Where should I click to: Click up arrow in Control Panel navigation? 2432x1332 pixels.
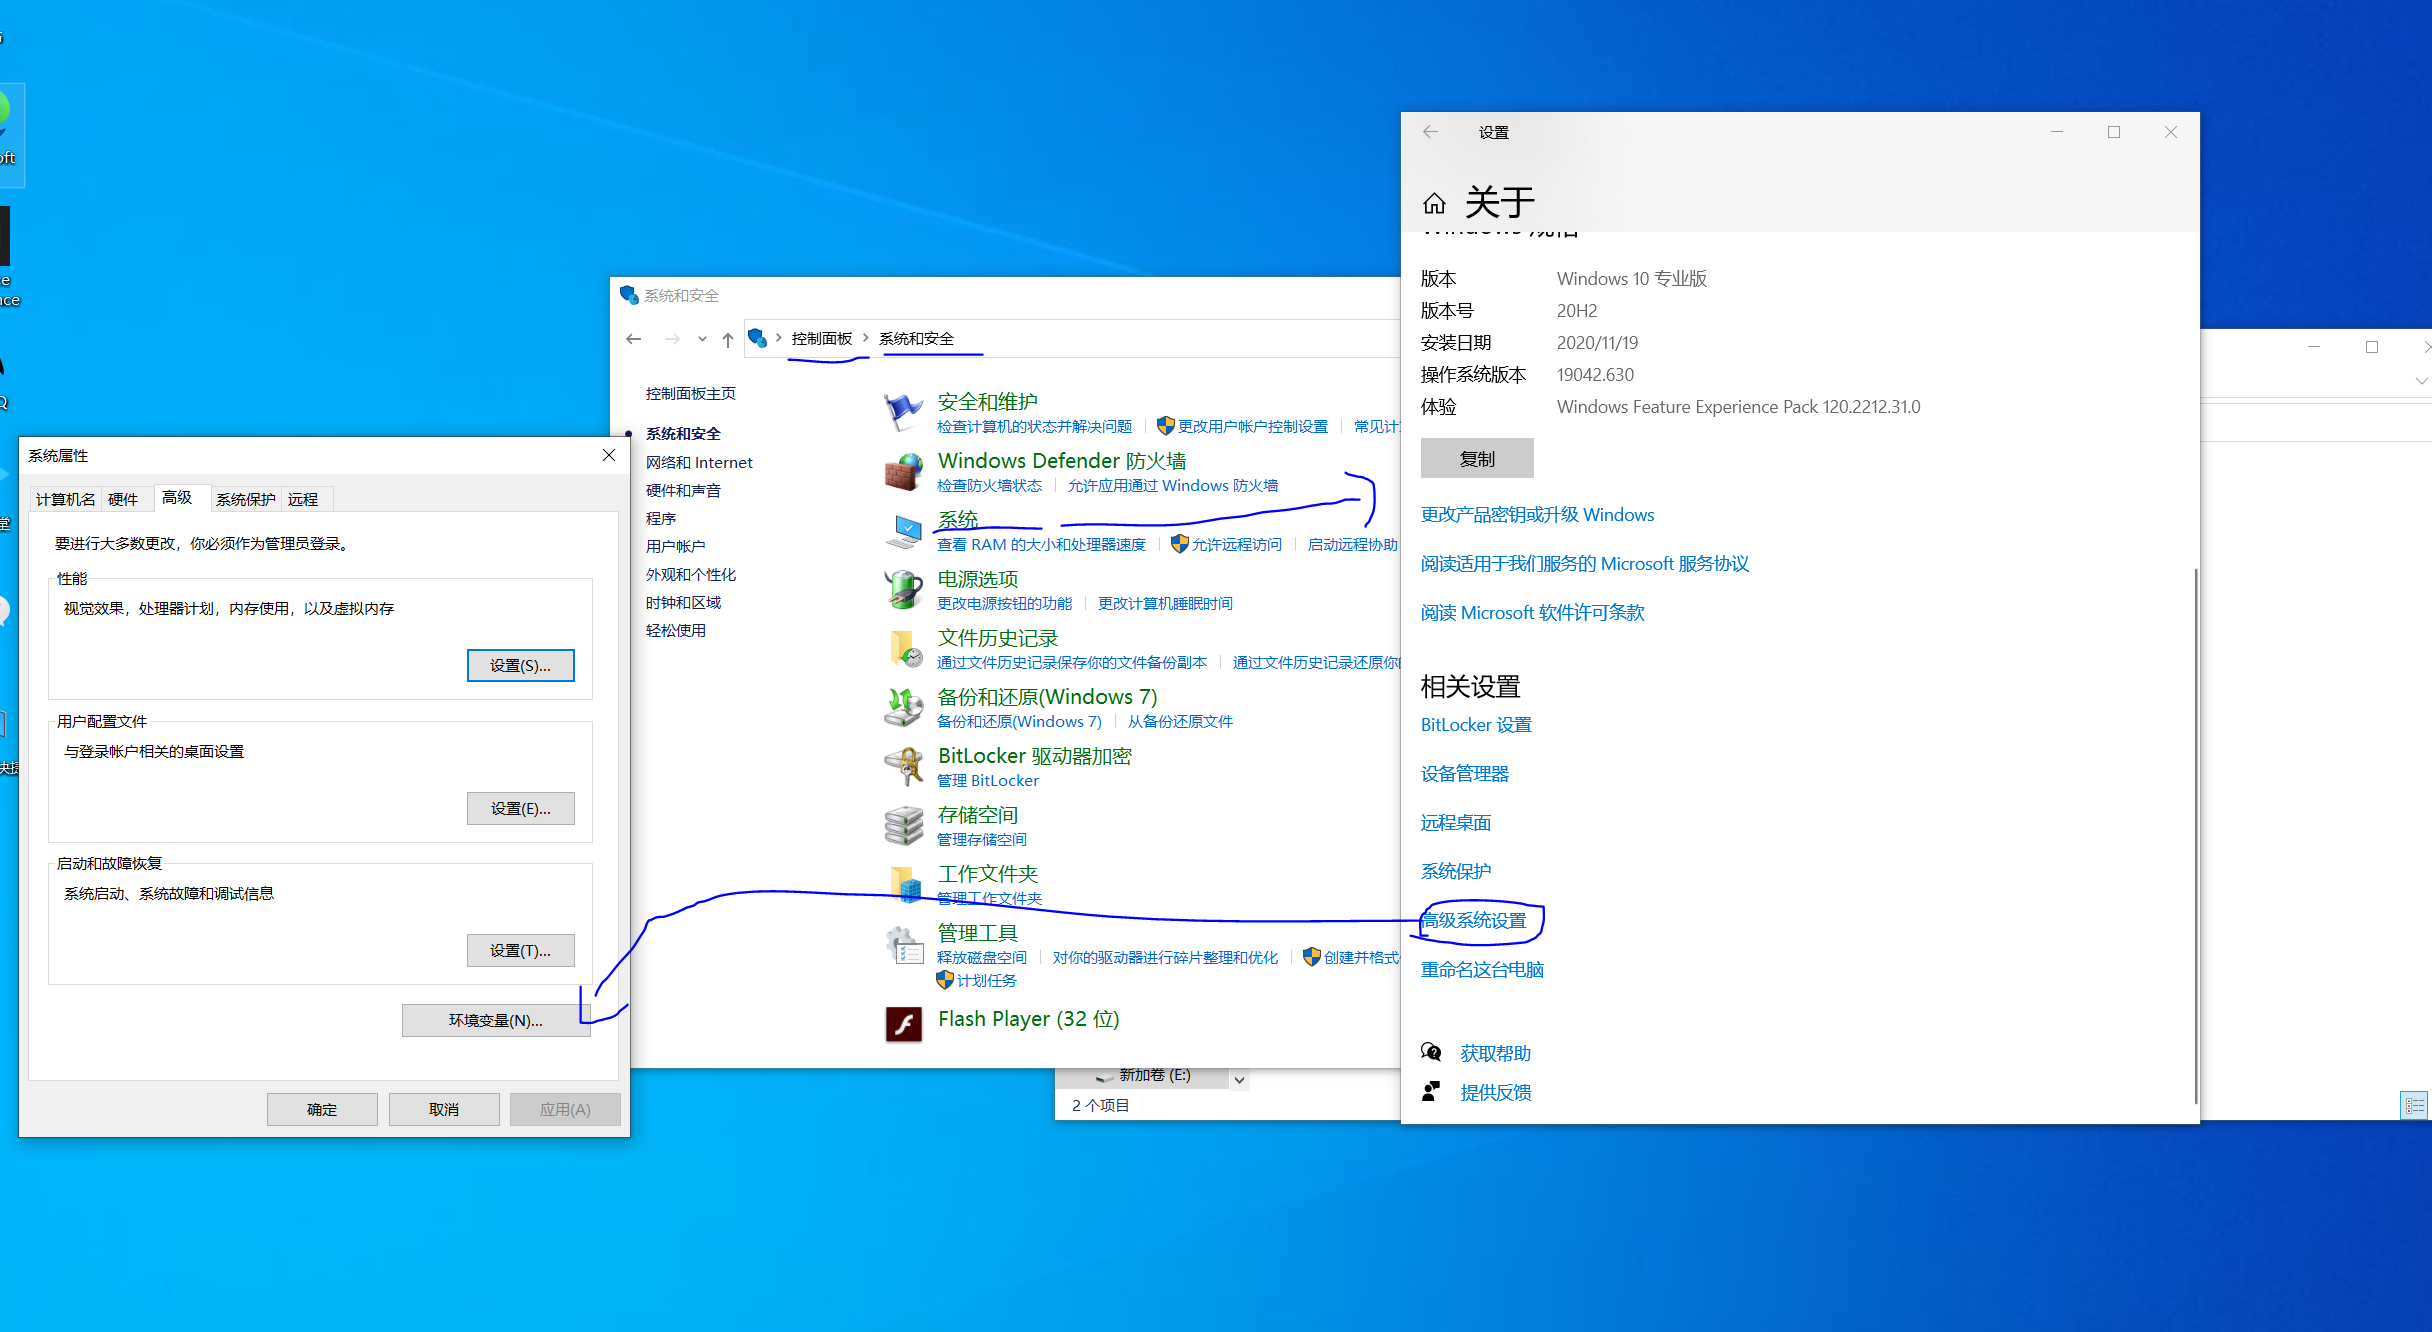[x=728, y=339]
